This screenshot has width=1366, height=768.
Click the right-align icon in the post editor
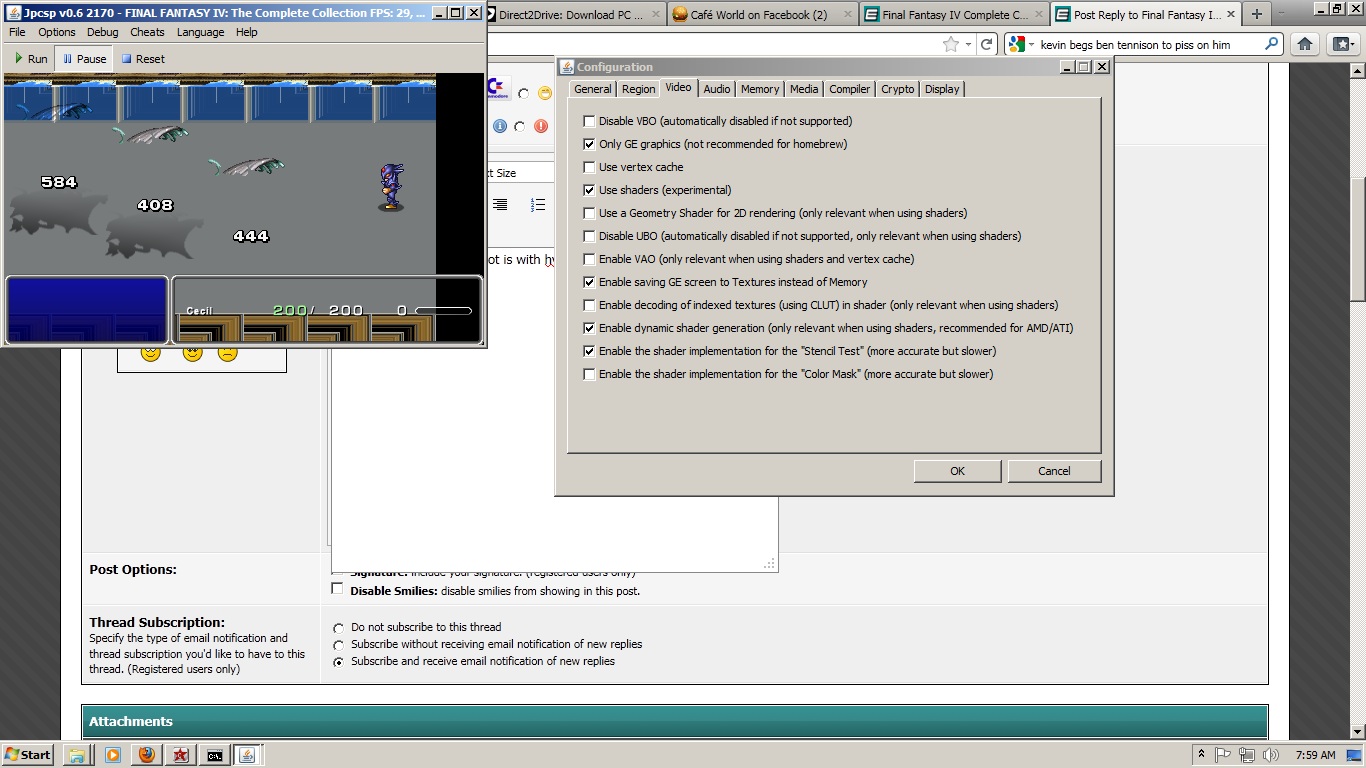pos(500,205)
